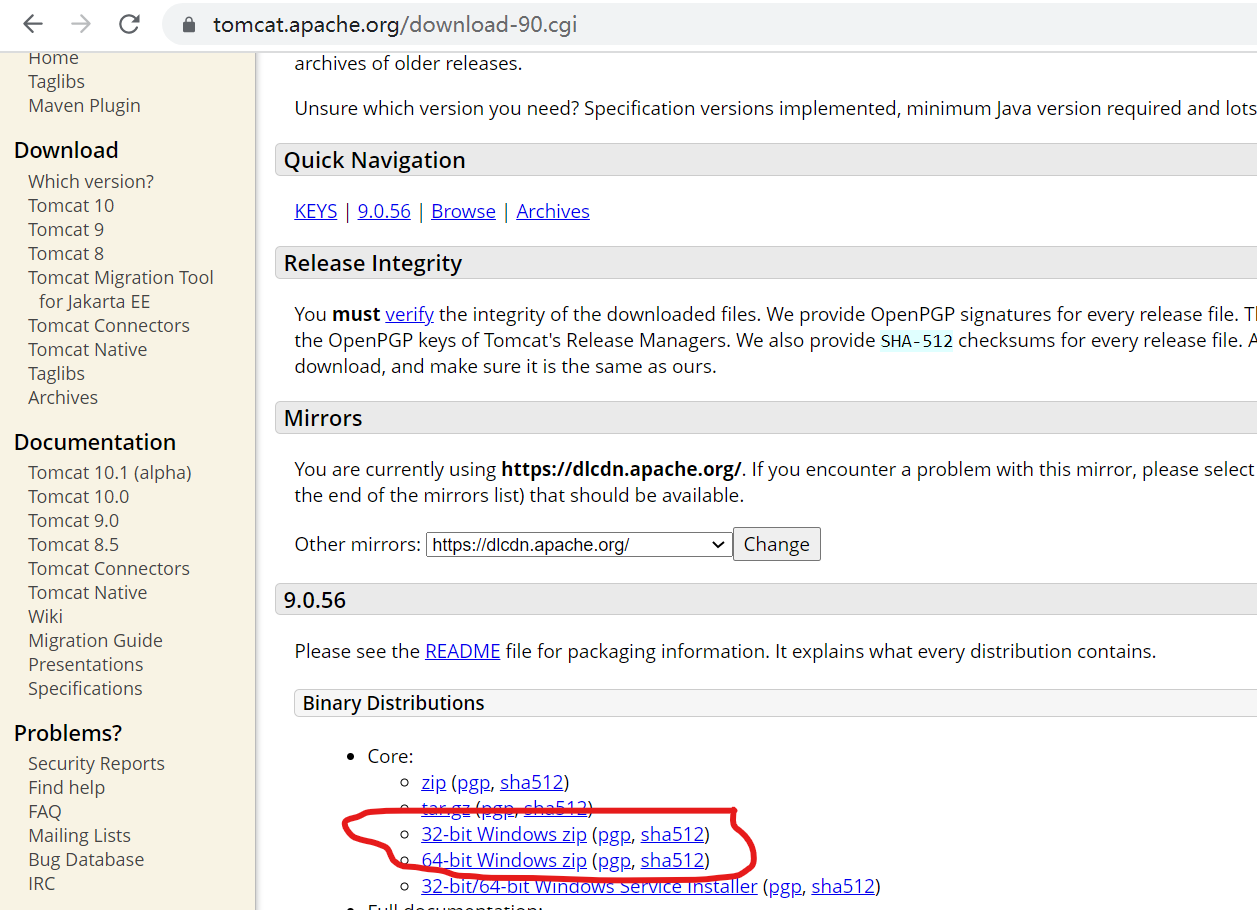Open pgp link for Windows Service Installer
The image size is (1257, 910).
pos(785,886)
